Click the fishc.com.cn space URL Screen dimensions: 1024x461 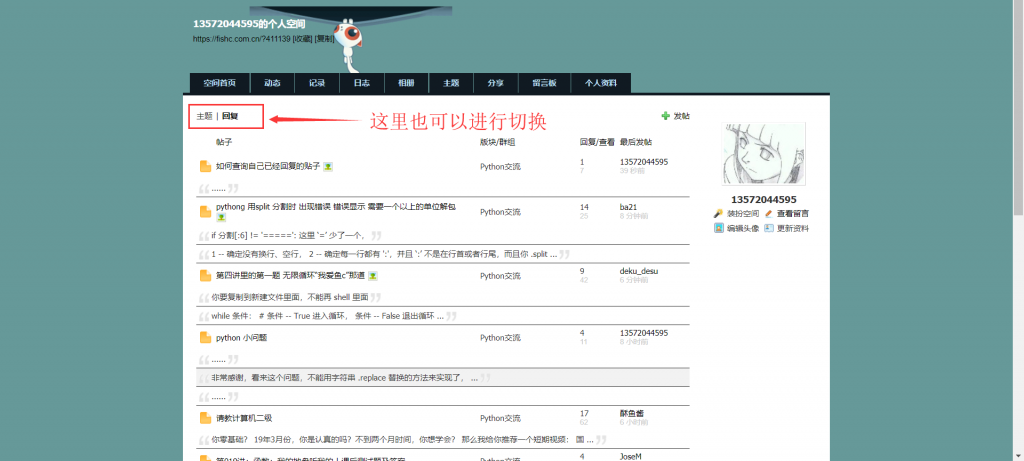click(x=241, y=39)
